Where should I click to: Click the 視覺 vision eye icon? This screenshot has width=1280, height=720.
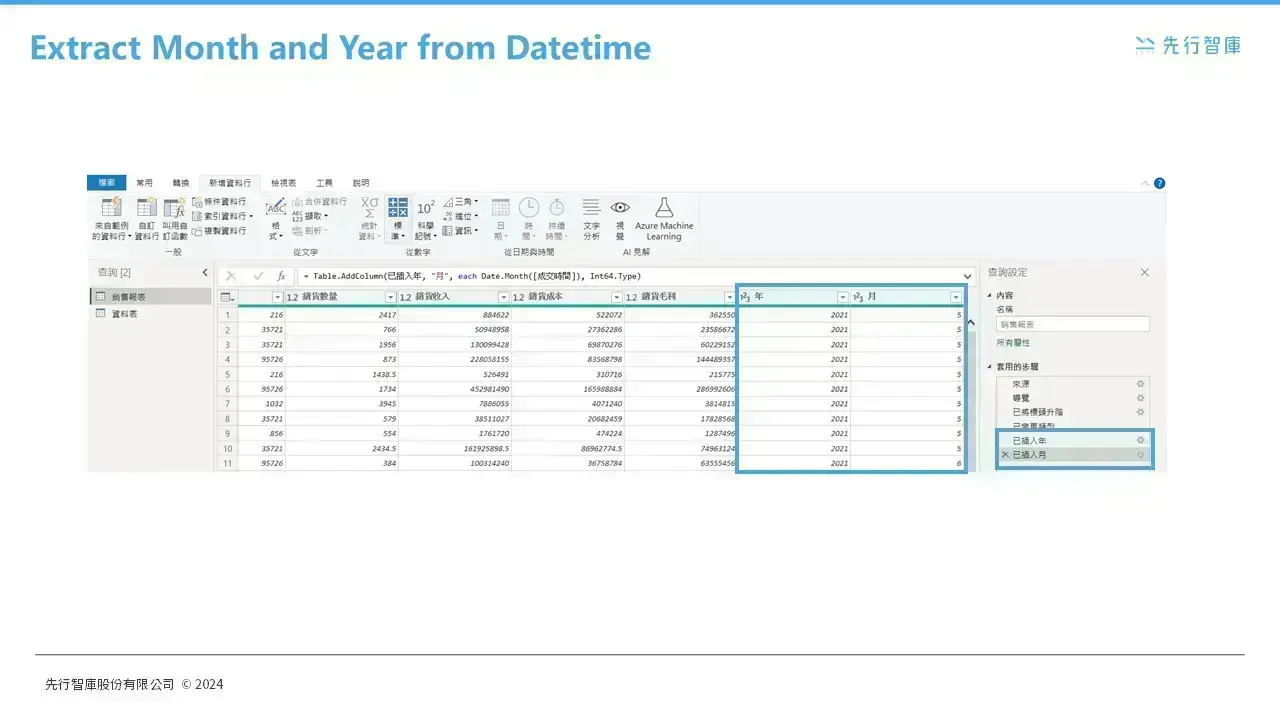[620, 207]
